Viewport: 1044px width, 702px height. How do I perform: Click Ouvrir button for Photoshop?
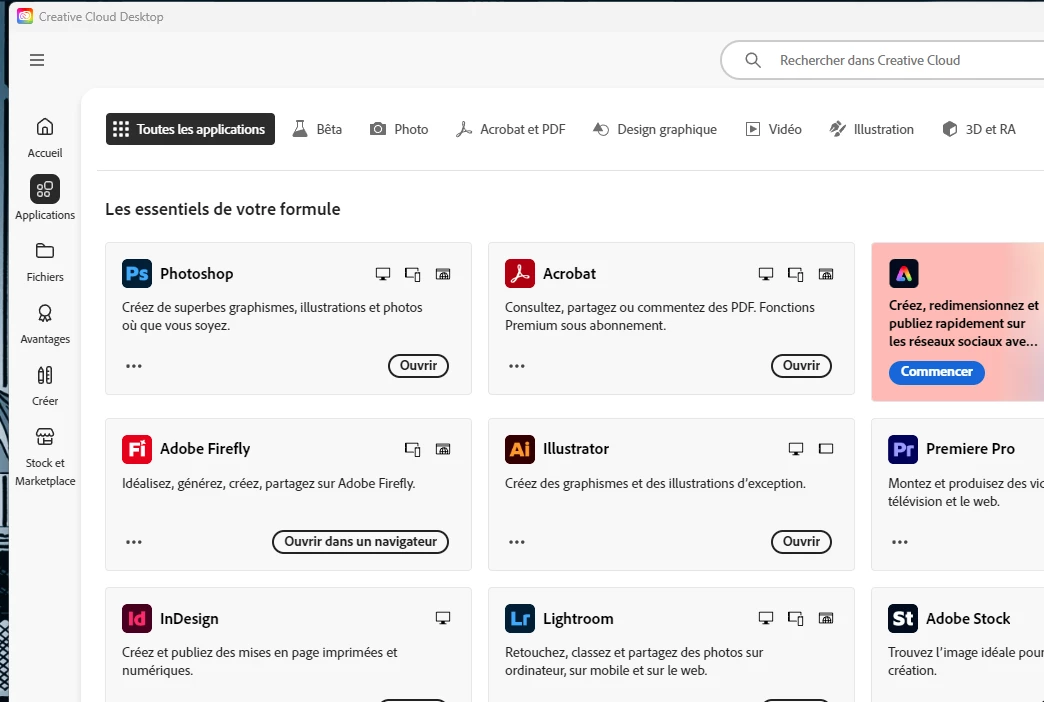(x=418, y=366)
